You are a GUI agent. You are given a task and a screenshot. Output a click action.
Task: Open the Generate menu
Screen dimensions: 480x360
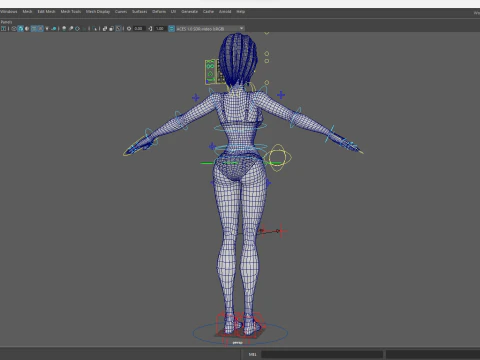(189, 12)
